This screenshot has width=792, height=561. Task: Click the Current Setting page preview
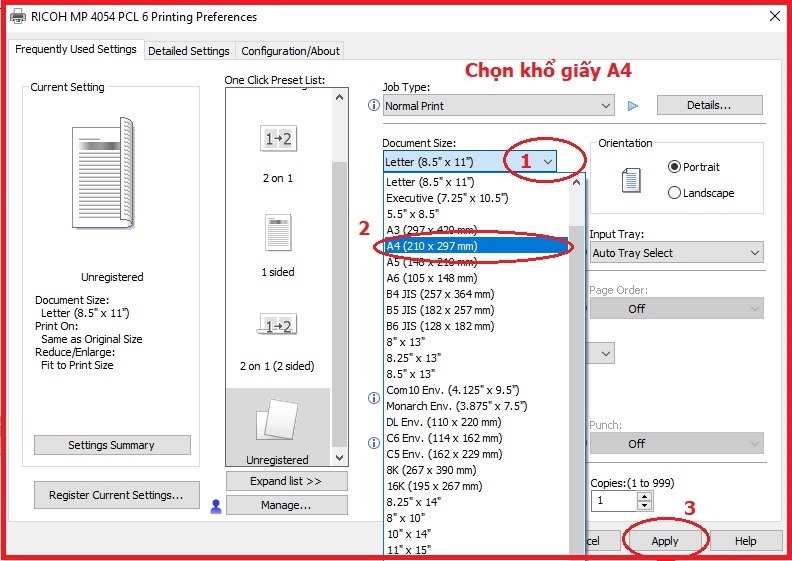point(103,172)
